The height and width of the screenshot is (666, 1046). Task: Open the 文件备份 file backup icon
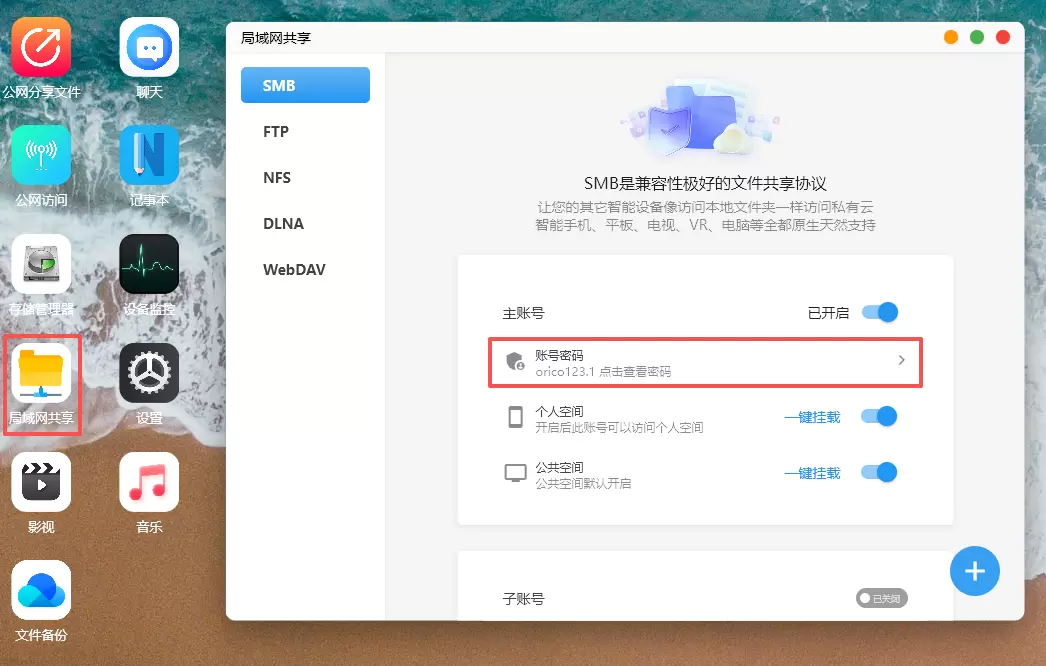(x=41, y=590)
